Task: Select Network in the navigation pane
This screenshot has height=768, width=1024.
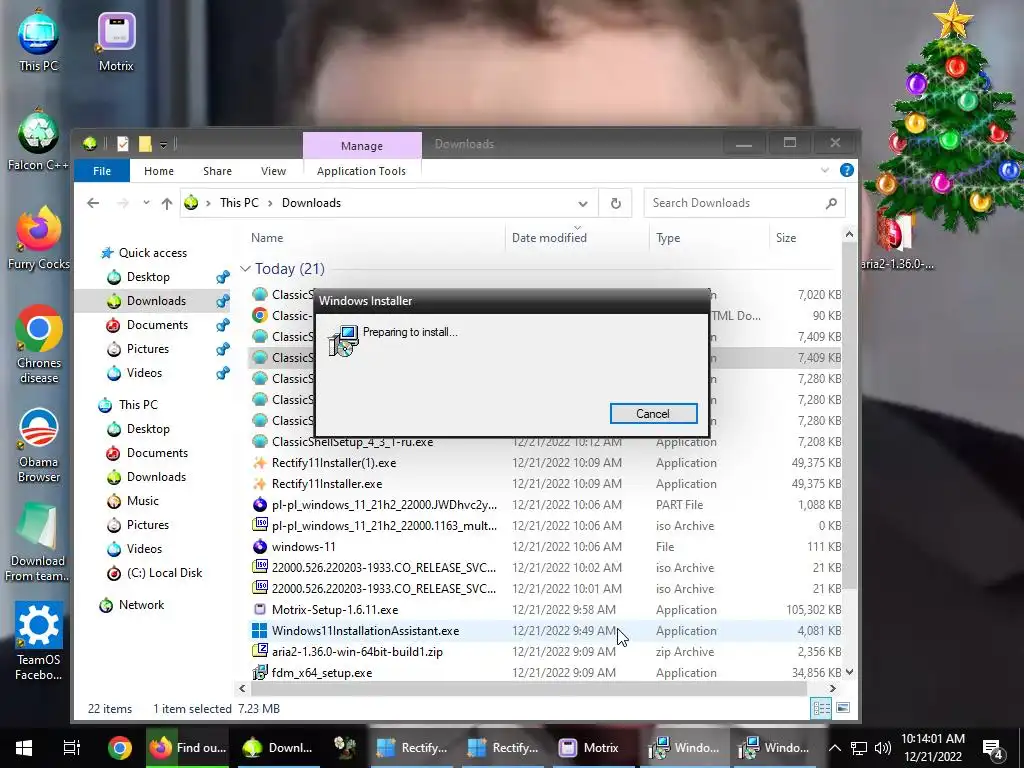Action: pyautogui.click(x=141, y=605)
